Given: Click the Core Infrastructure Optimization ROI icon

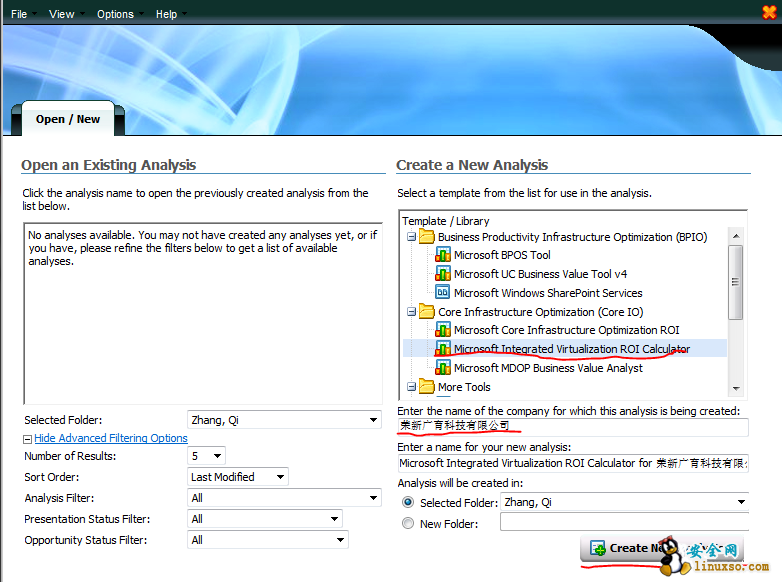Looking at the screenshot, I should [443, 330].
